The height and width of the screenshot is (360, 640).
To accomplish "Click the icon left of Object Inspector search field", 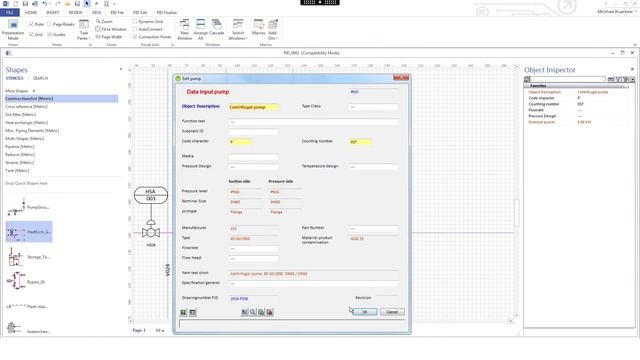I will point(527,79).
